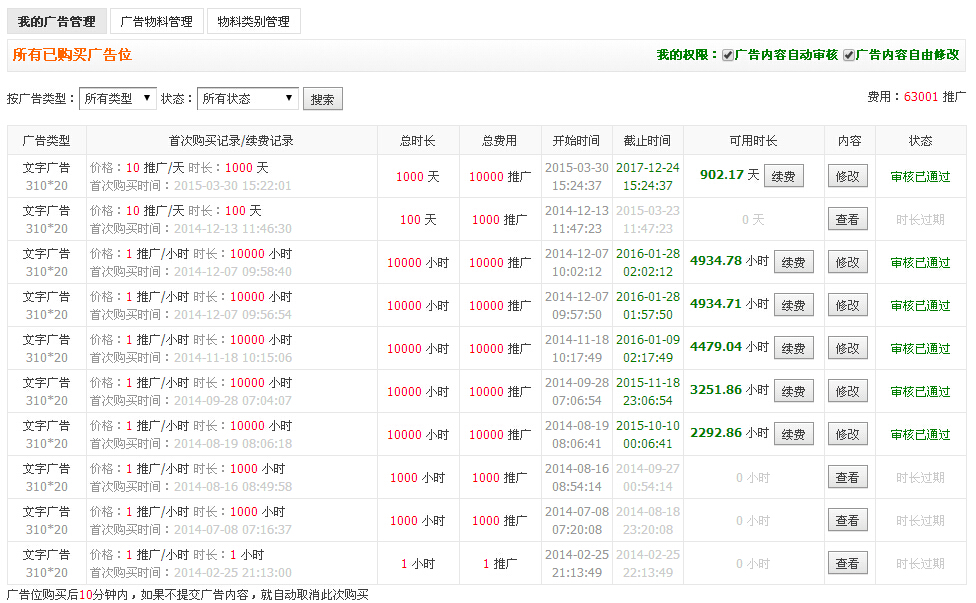
Task: Click the 审核已通过 status link
Action: click(x=922, y=175)
